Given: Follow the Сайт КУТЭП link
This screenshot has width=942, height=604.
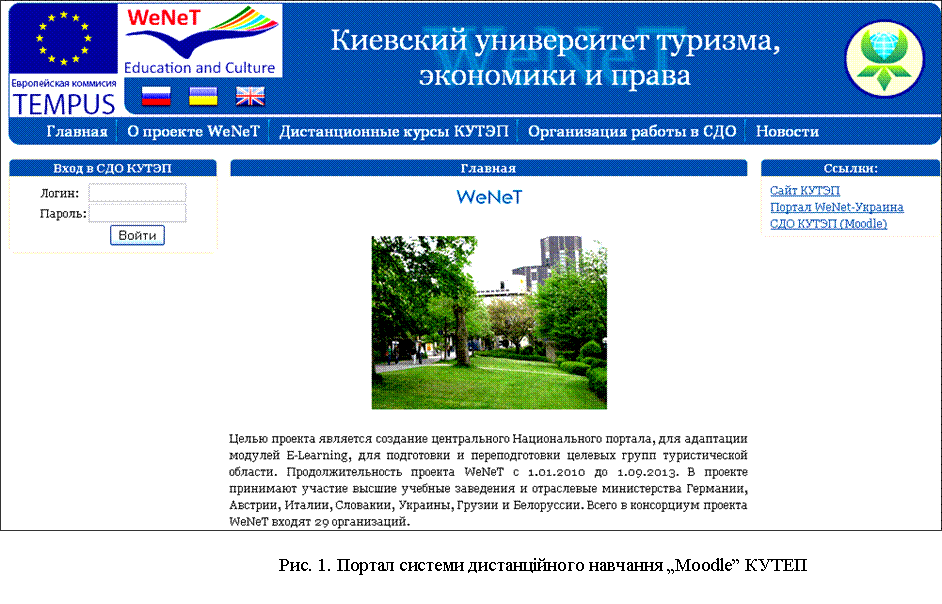Looking at the screenshot, I should coord(805,191).
